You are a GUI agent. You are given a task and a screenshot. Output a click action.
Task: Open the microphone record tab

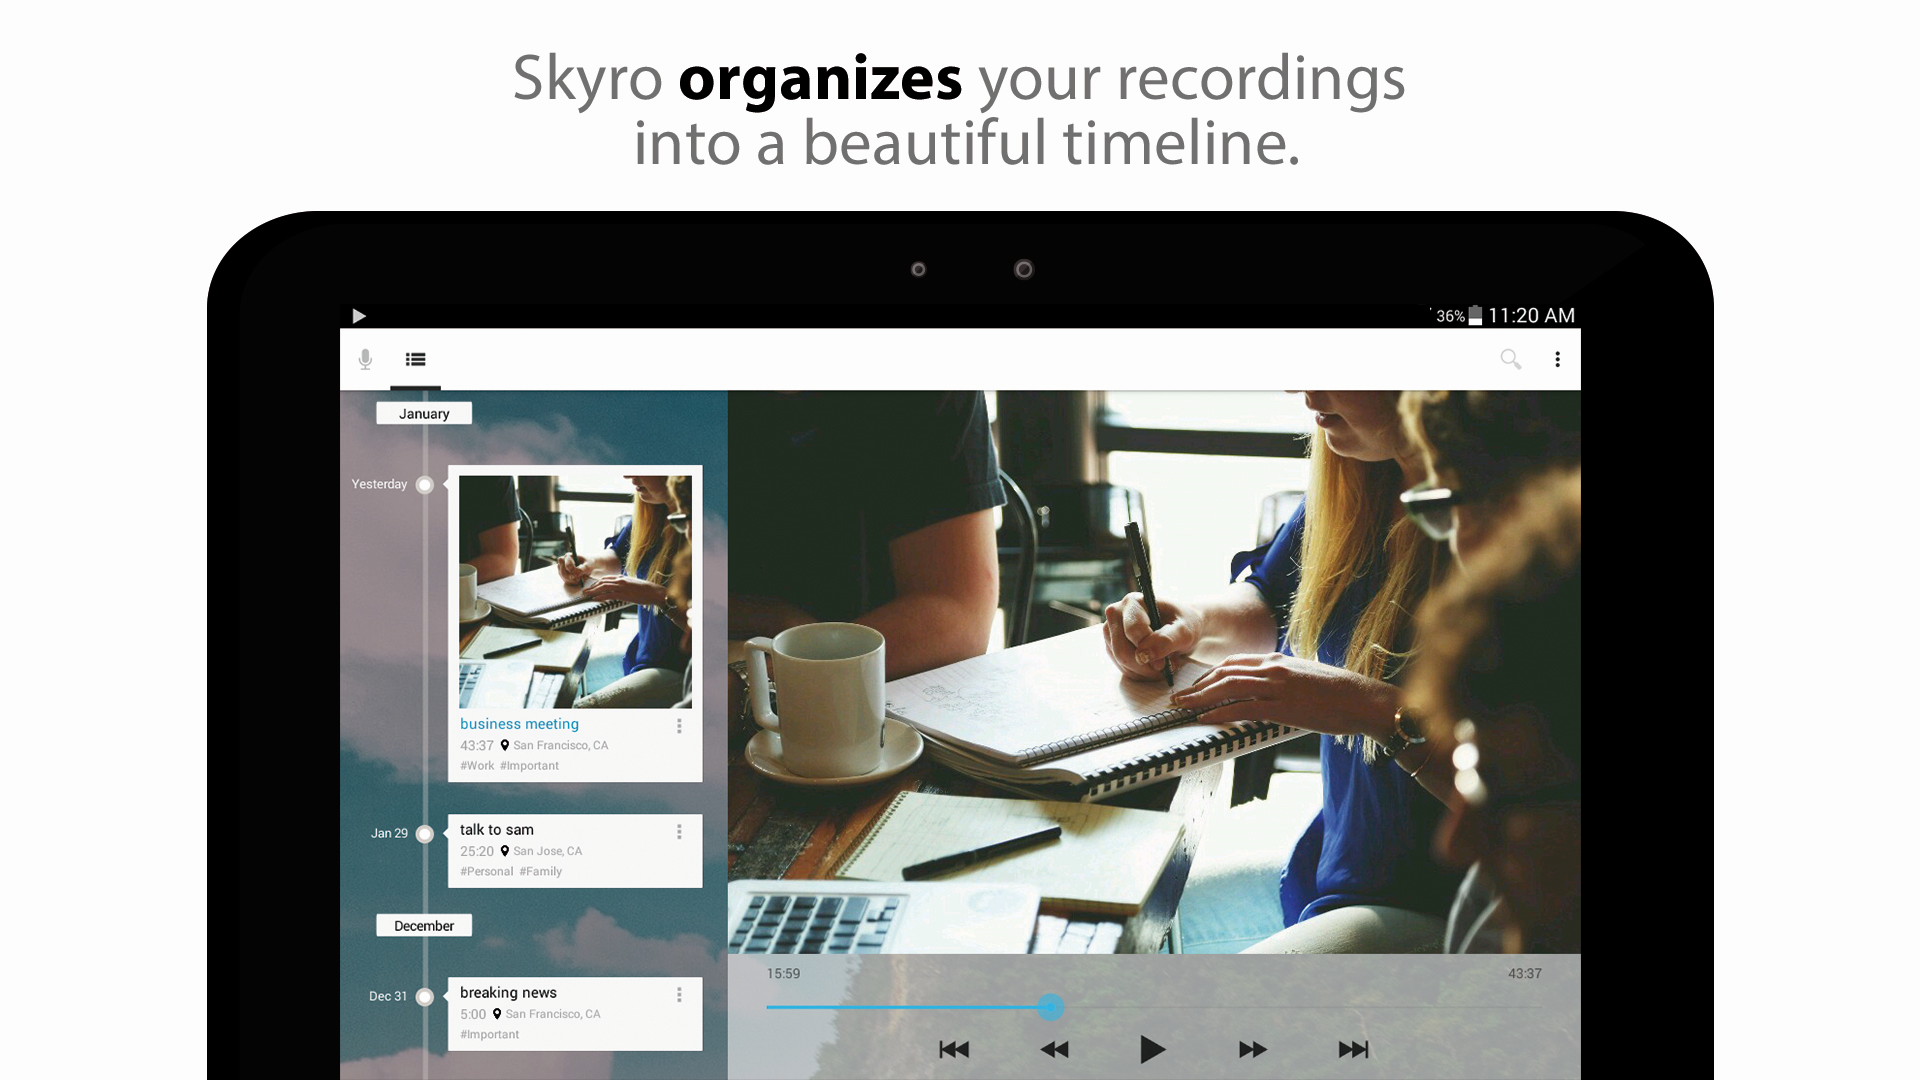coord(365,359)
